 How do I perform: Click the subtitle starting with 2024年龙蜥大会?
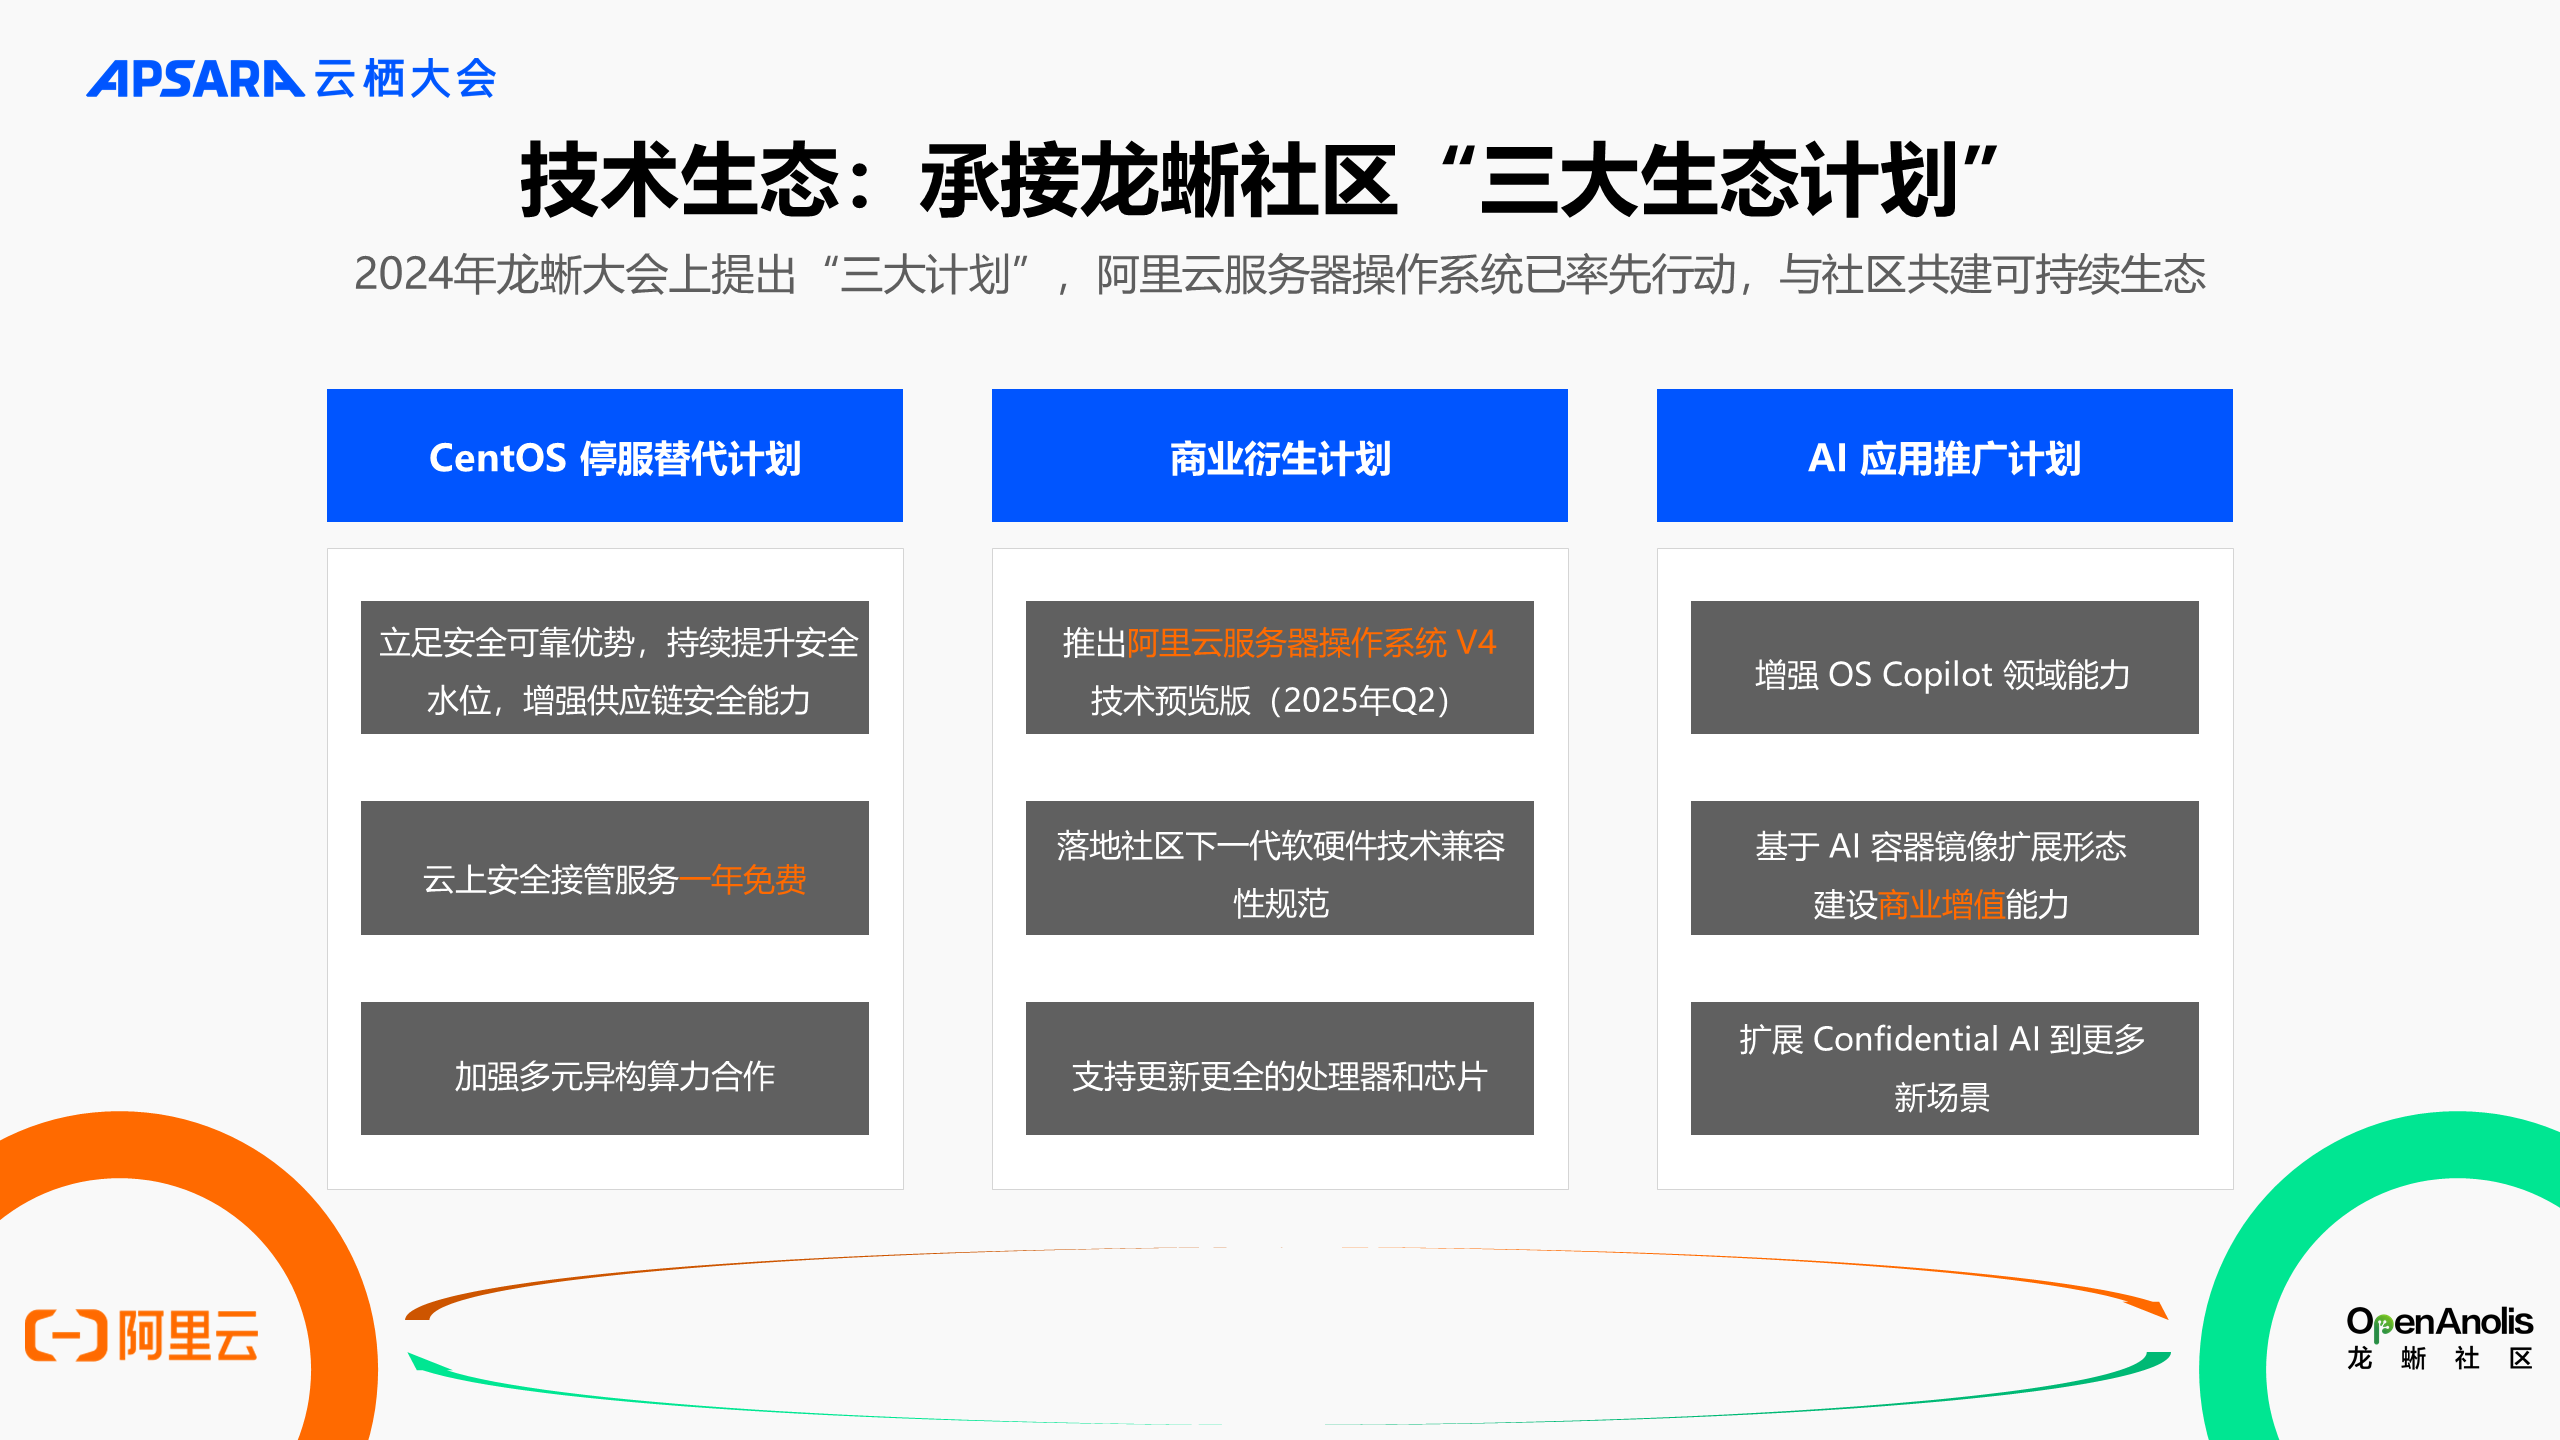pos(1280,274)
